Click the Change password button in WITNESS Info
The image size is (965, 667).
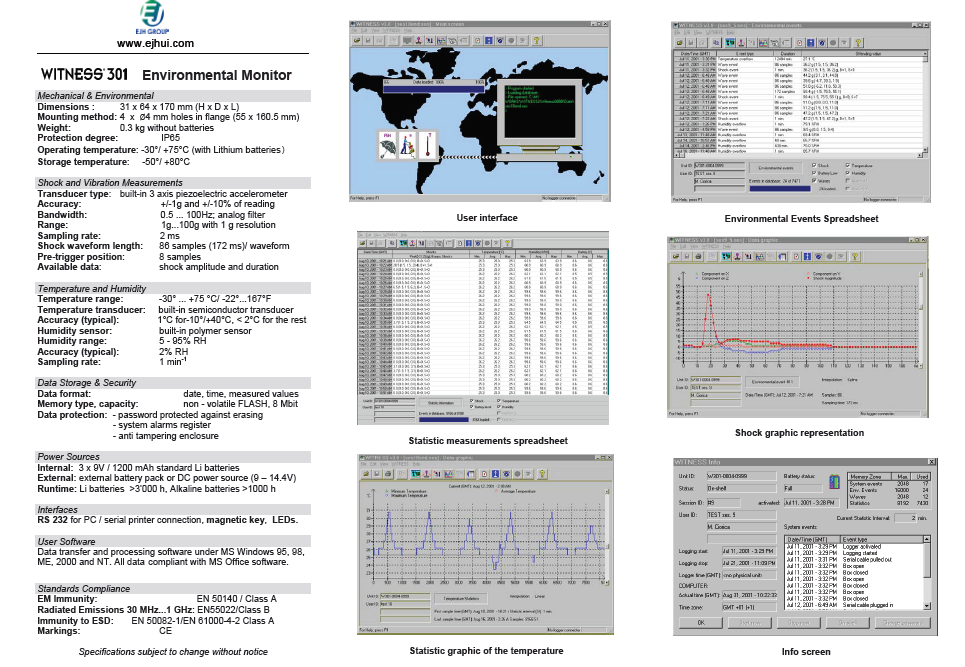click(x=903, y=623)
